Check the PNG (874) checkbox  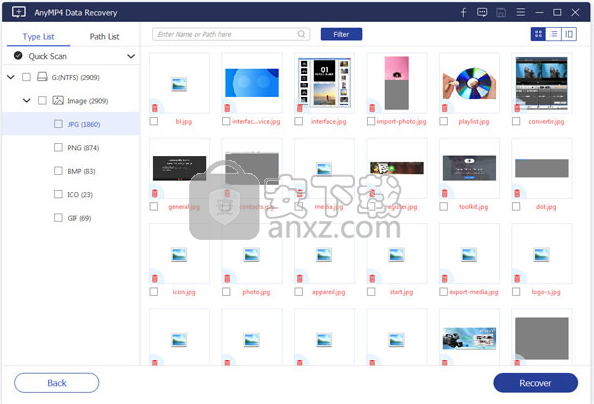click(x=58, y=147)
